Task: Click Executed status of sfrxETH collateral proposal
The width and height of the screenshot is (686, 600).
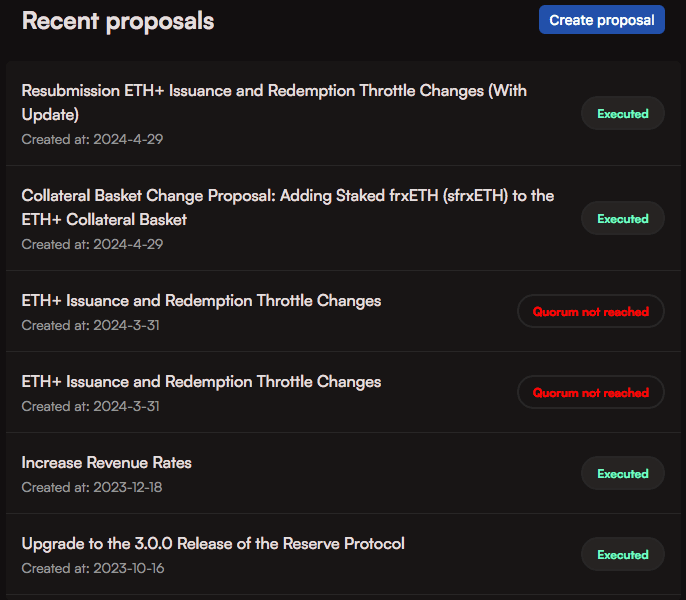Action: click(x=622, y=219)
